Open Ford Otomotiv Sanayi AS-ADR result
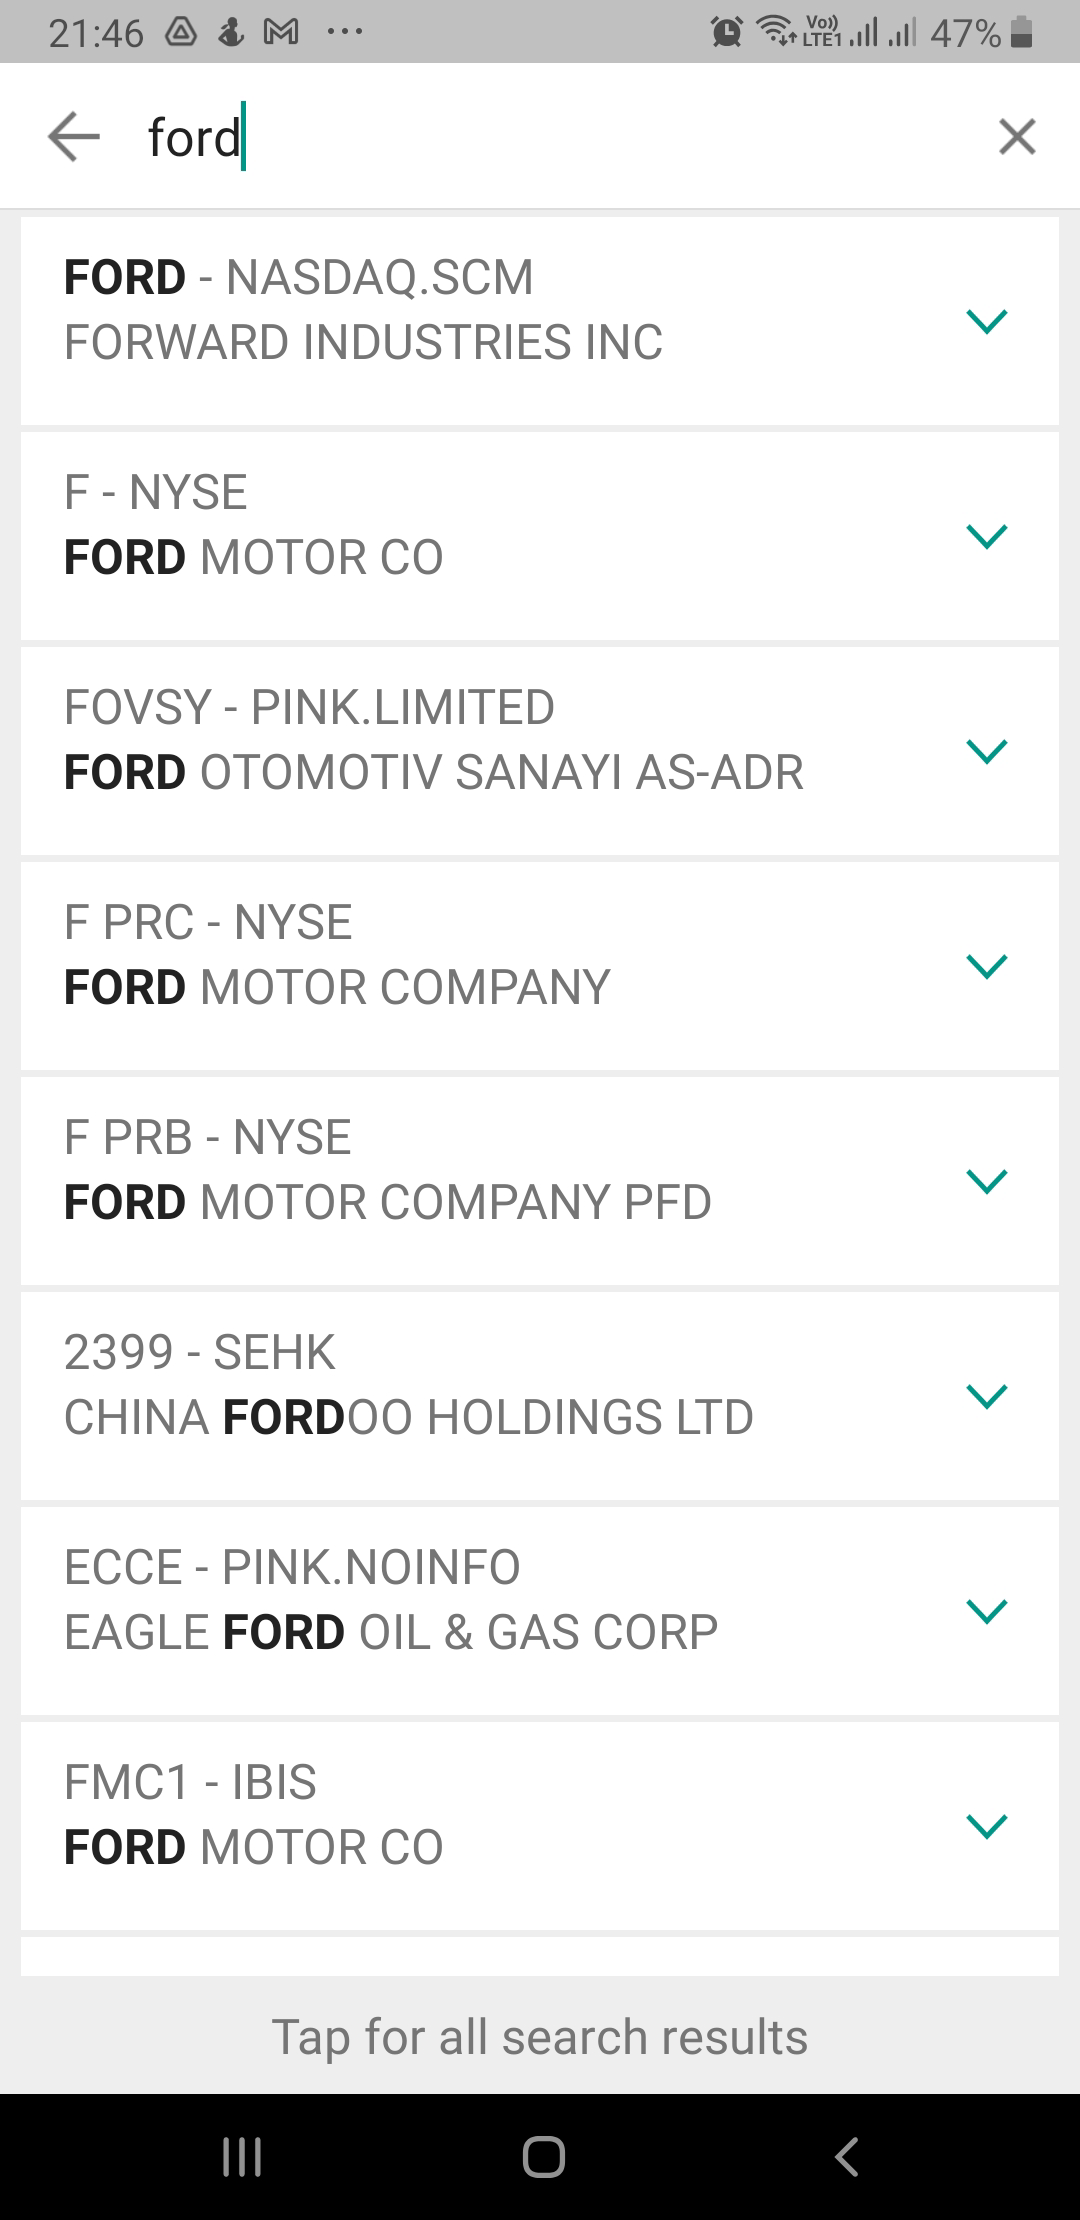The height and width of the screenshot is (2220, 1080). click(450, 751)
